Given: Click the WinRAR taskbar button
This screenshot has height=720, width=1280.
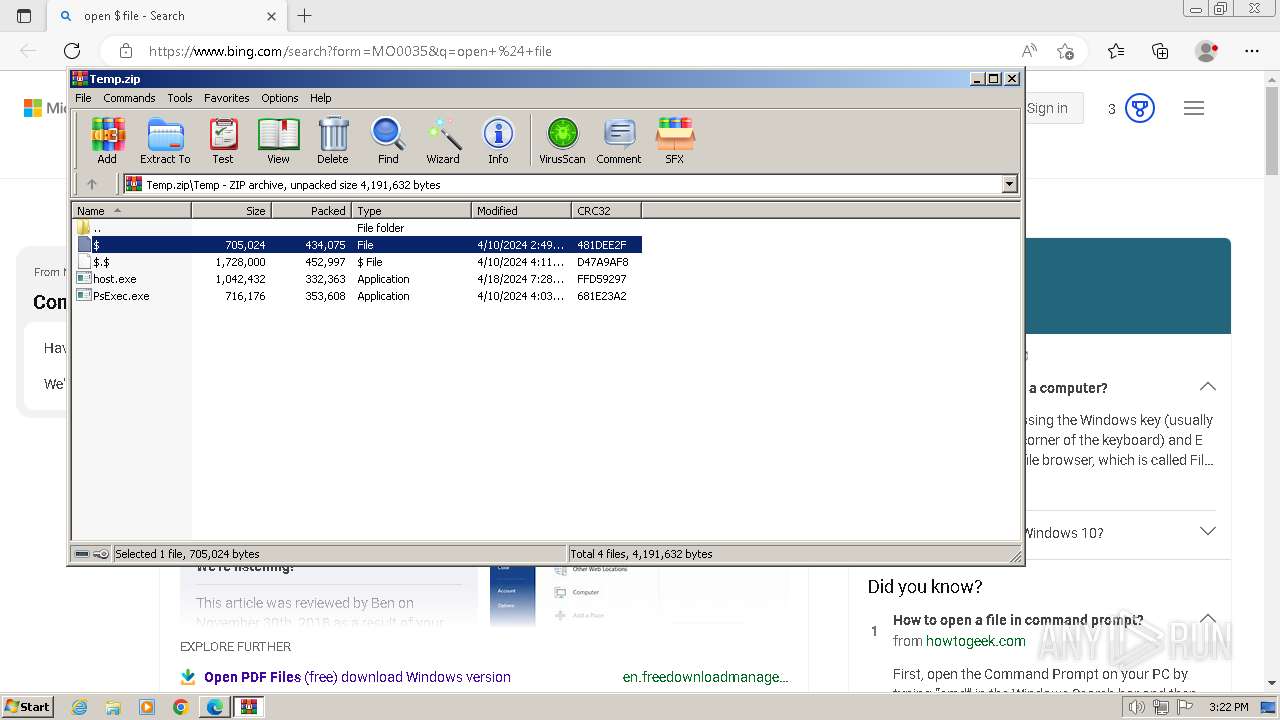Looking at the screenshot, I should (249, 707).
